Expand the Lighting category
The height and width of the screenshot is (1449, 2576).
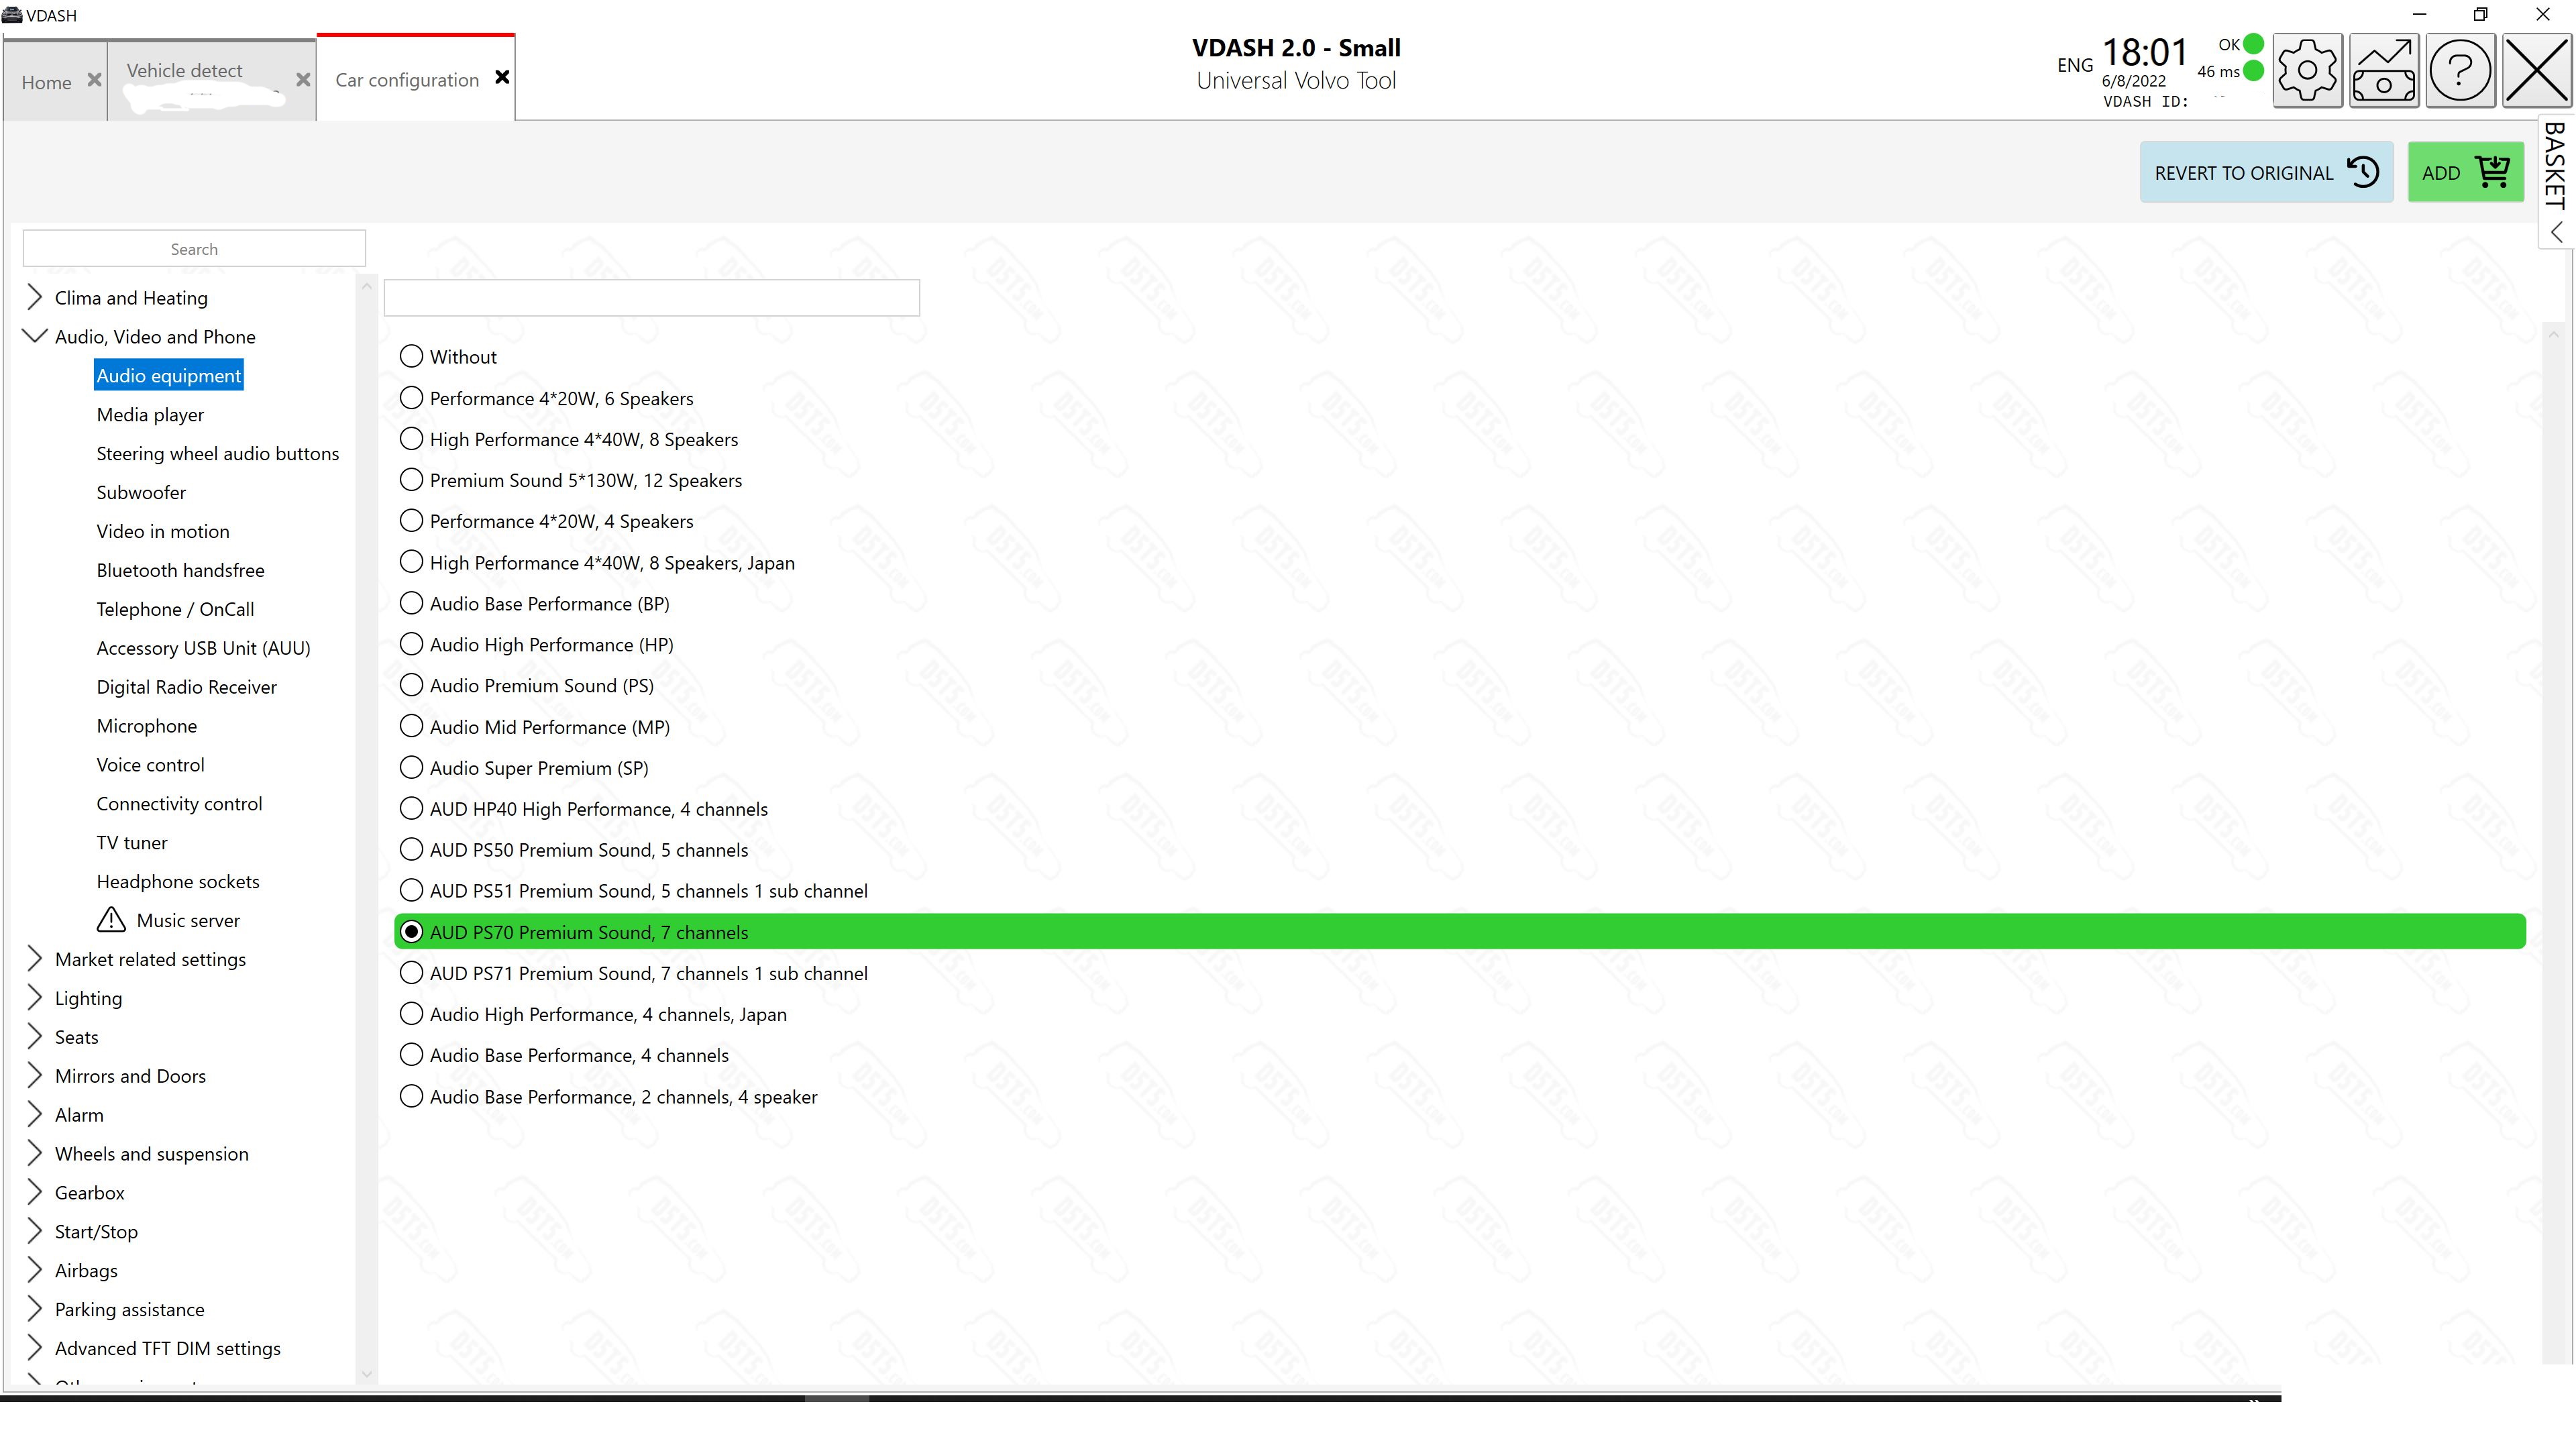[34, 998]
